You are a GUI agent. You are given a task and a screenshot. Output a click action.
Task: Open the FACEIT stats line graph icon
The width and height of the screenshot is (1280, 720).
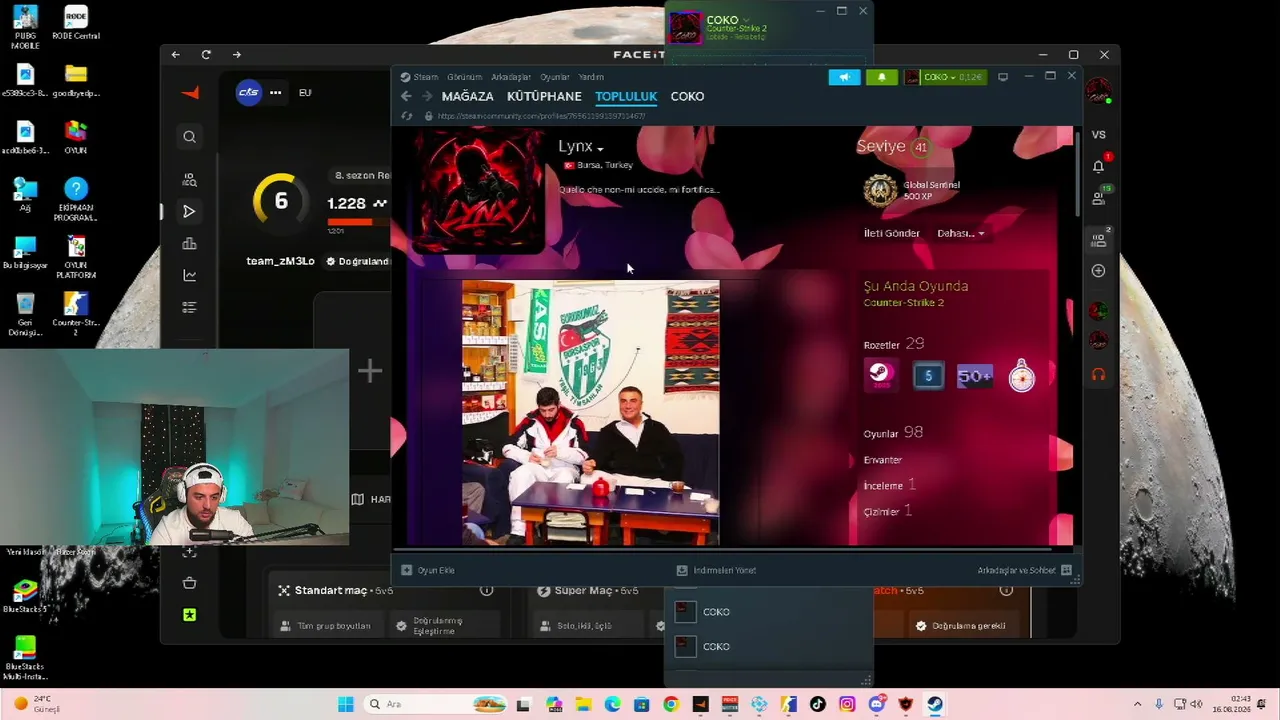click(189, 275)
